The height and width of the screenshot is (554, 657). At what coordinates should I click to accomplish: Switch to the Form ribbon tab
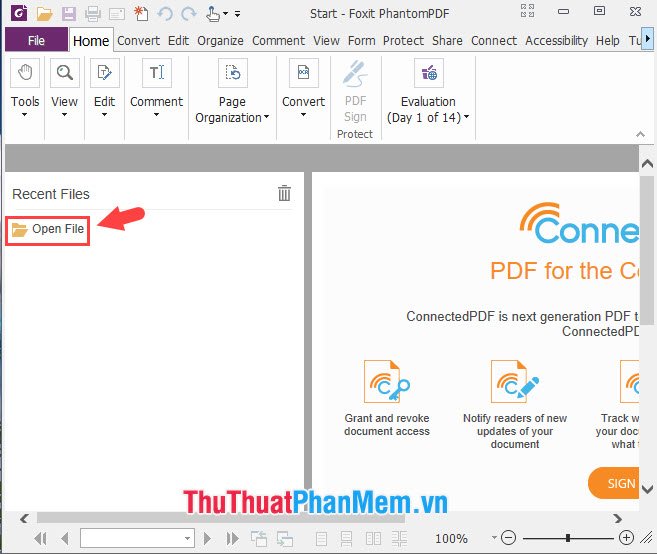(362, 41)
